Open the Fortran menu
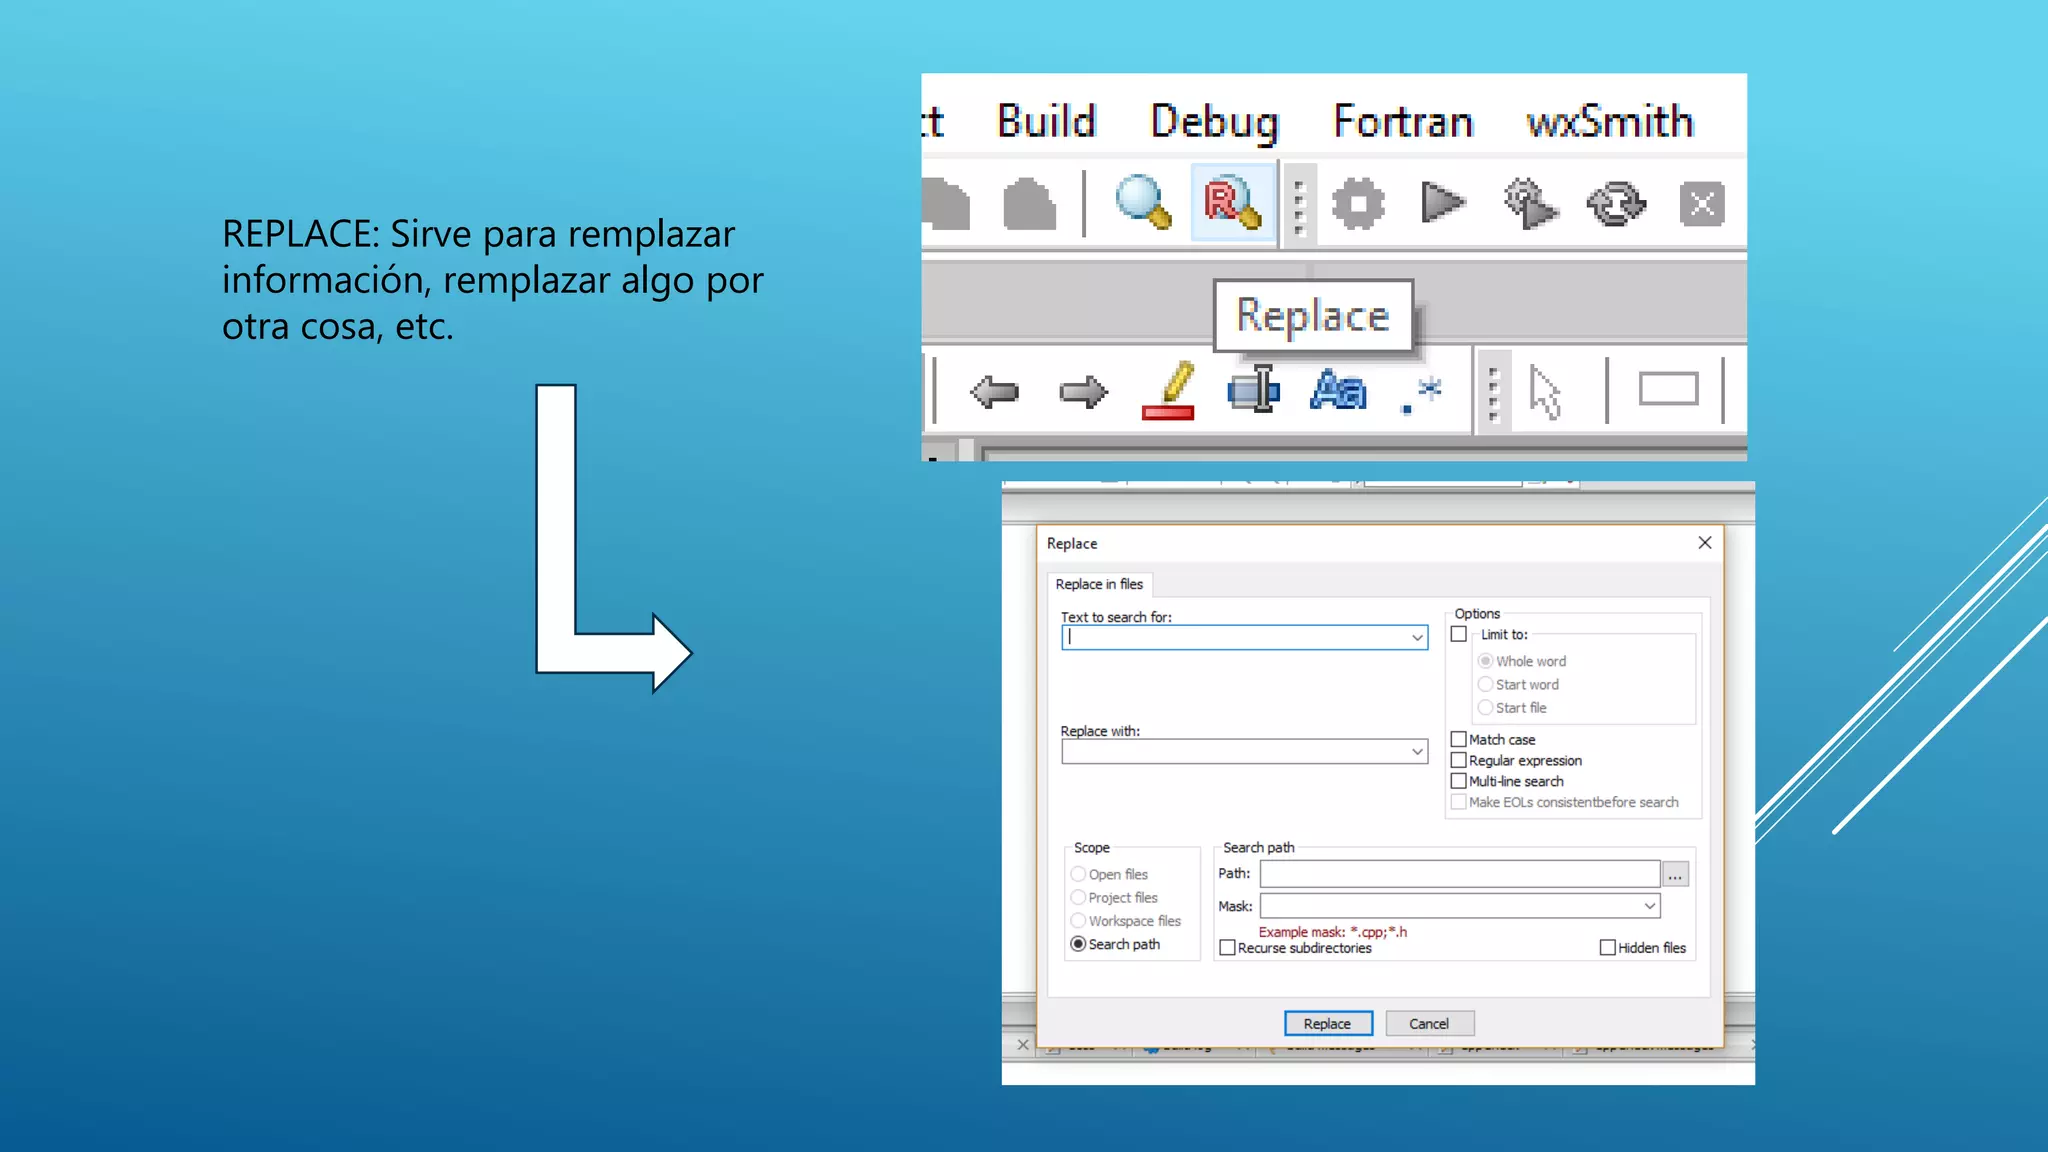Screen dimensions: 2048x1152 click(1403, 121)
